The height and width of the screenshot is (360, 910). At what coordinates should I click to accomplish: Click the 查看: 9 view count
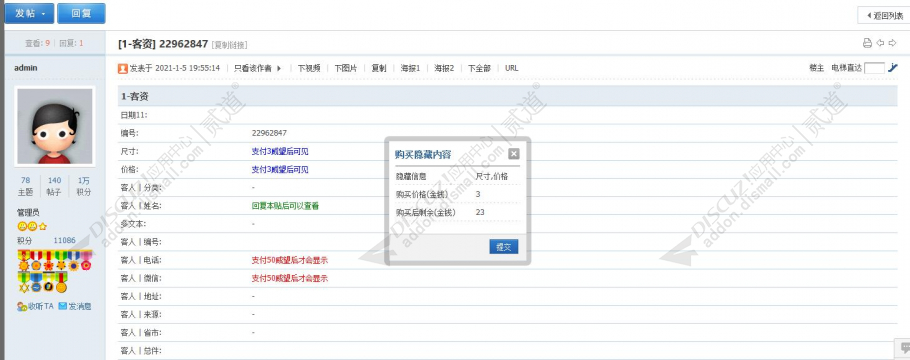pyautogui.click(x=38, y=43)
